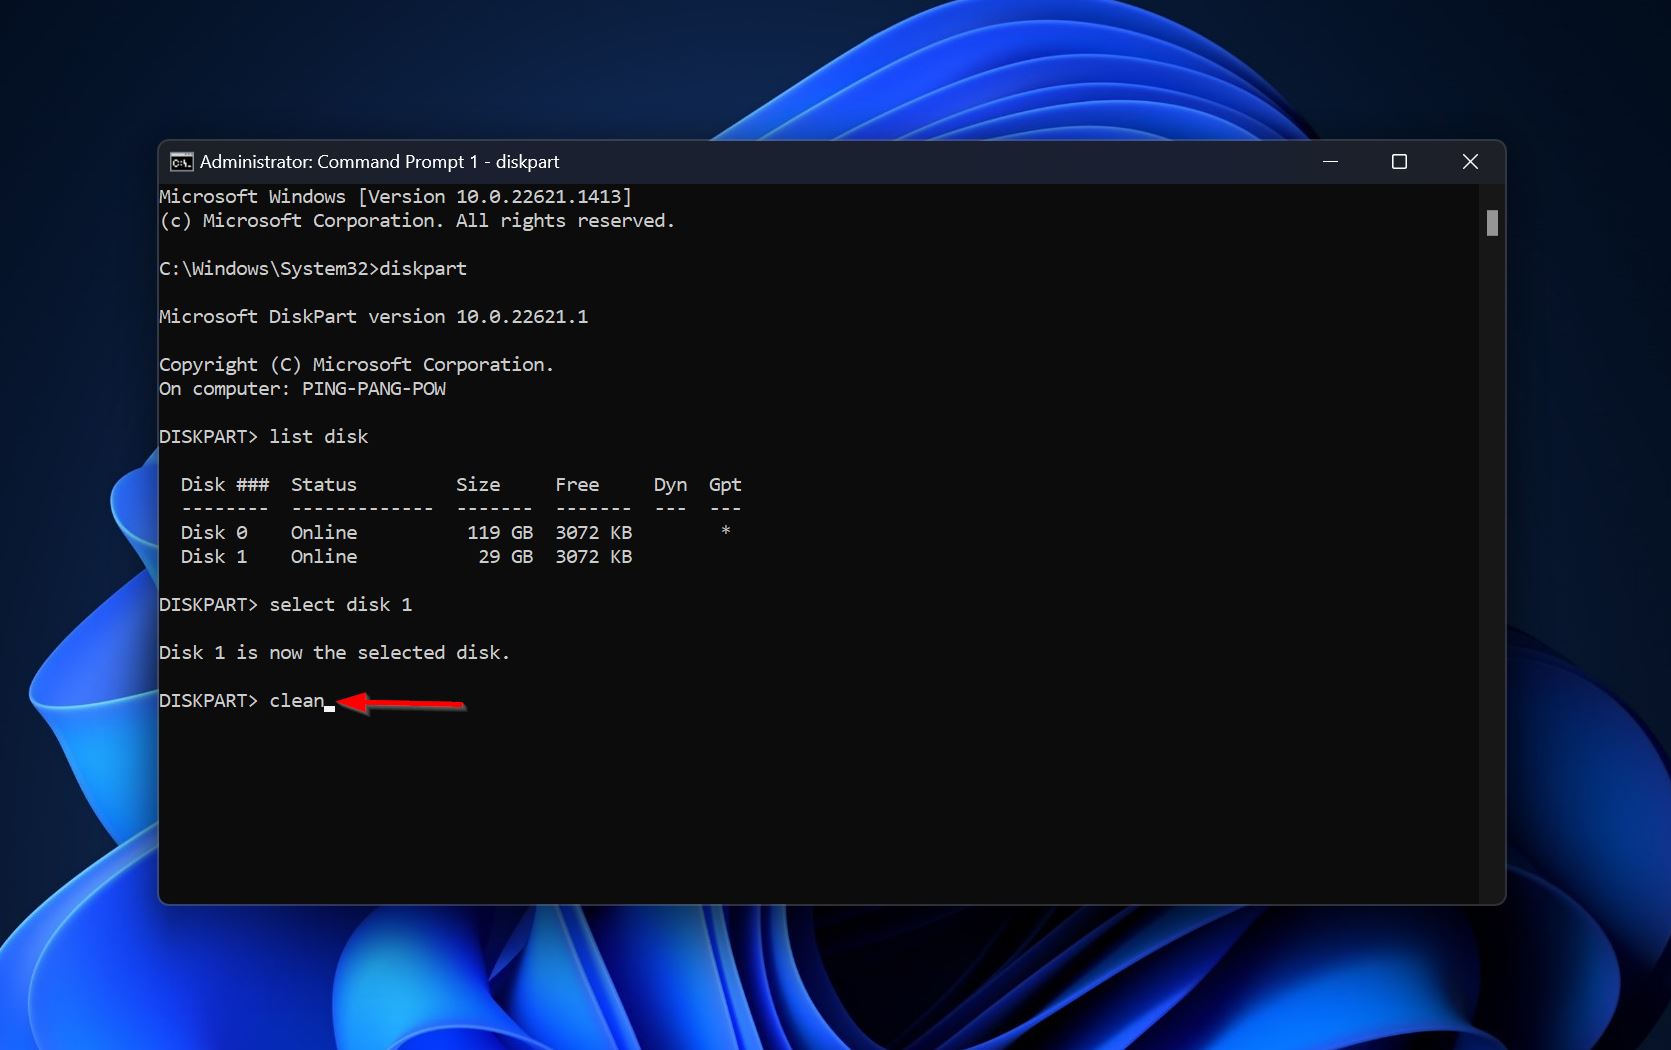Click the '(c) Microsoft Corporation. All rights reserved.' line
The image size is (1671, 1050).
point(417,221)
